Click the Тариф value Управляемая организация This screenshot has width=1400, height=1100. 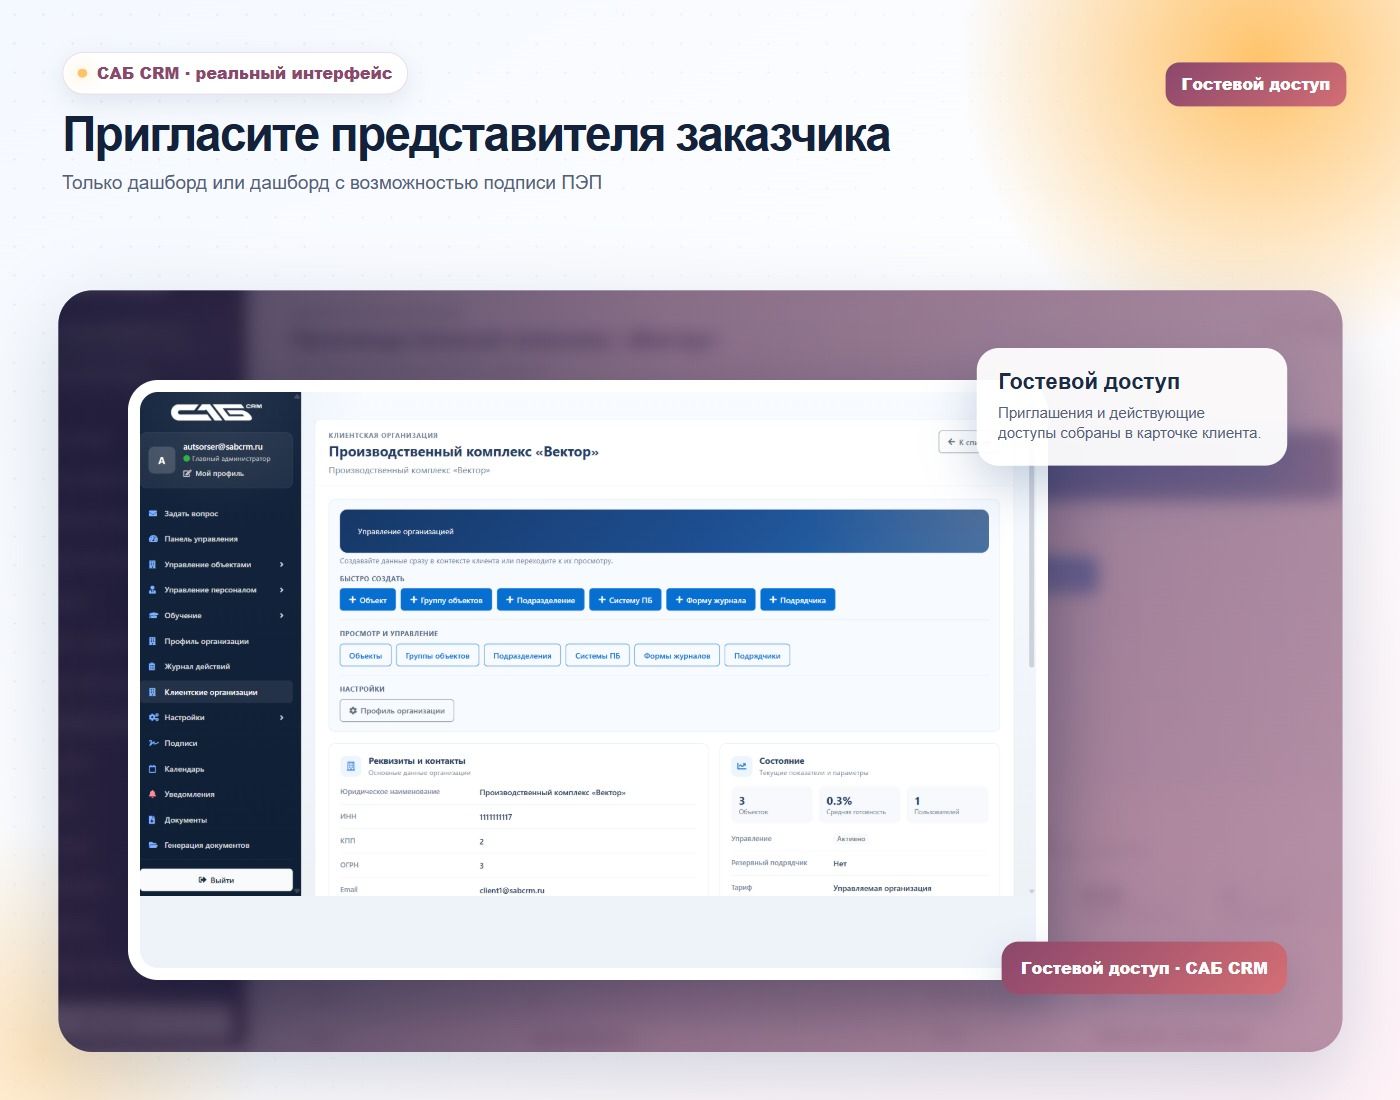click(882, 888)
